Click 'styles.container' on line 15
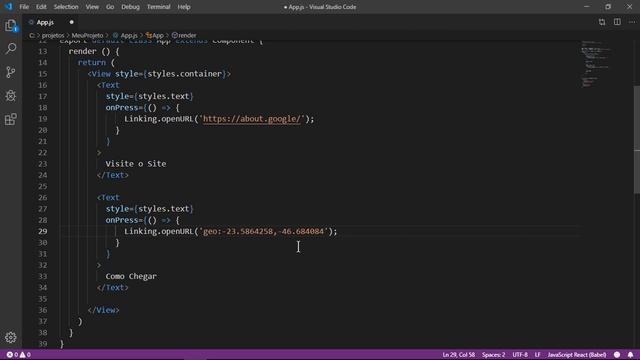 [x=184, y=74]
